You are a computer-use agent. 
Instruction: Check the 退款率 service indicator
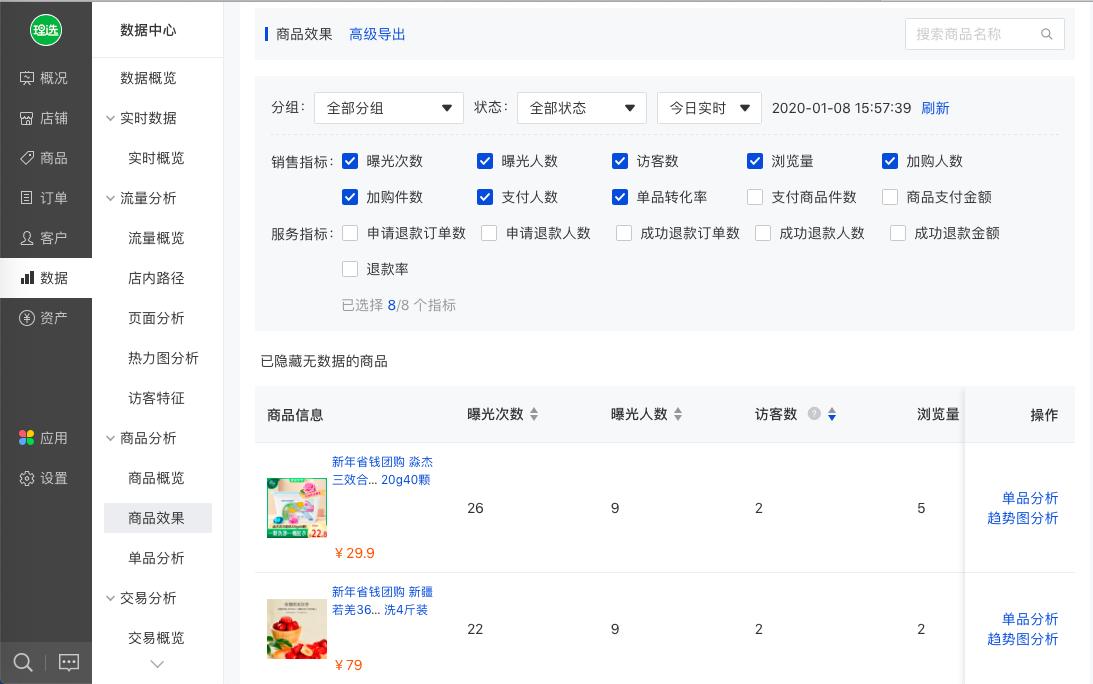350,269
